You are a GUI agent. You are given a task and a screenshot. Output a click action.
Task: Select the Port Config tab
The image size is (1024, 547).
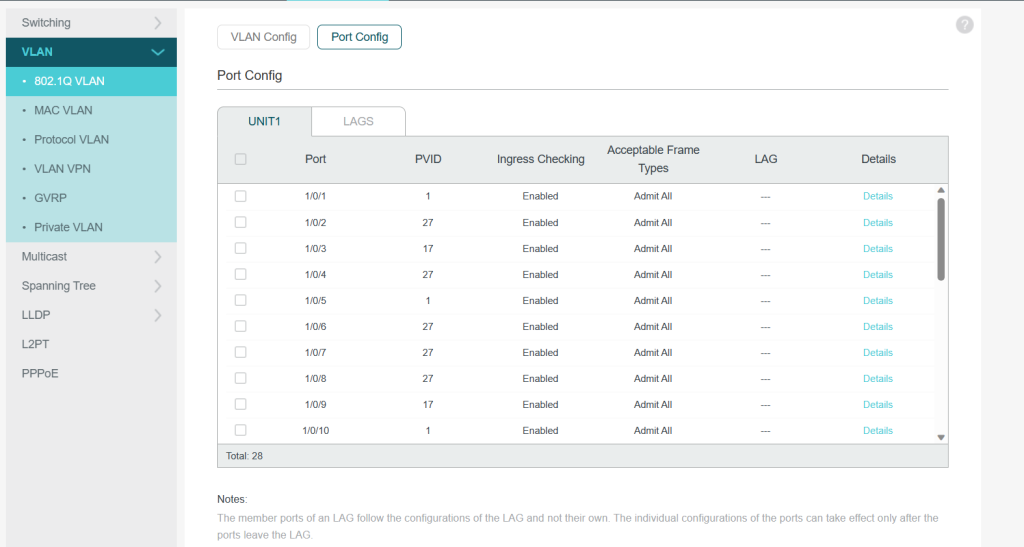pos(359,37)
